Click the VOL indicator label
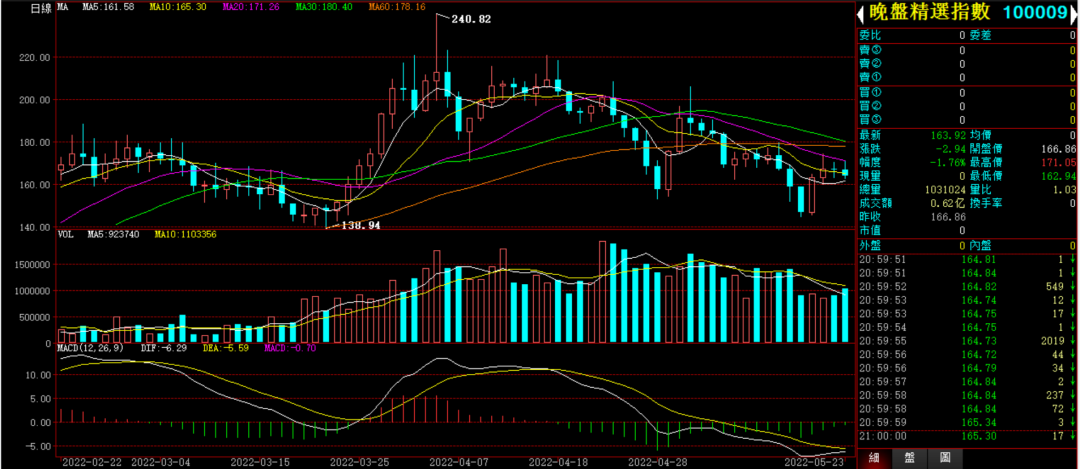The height and width of the screenshot is (469, 1080). click(x=65, y=234)
